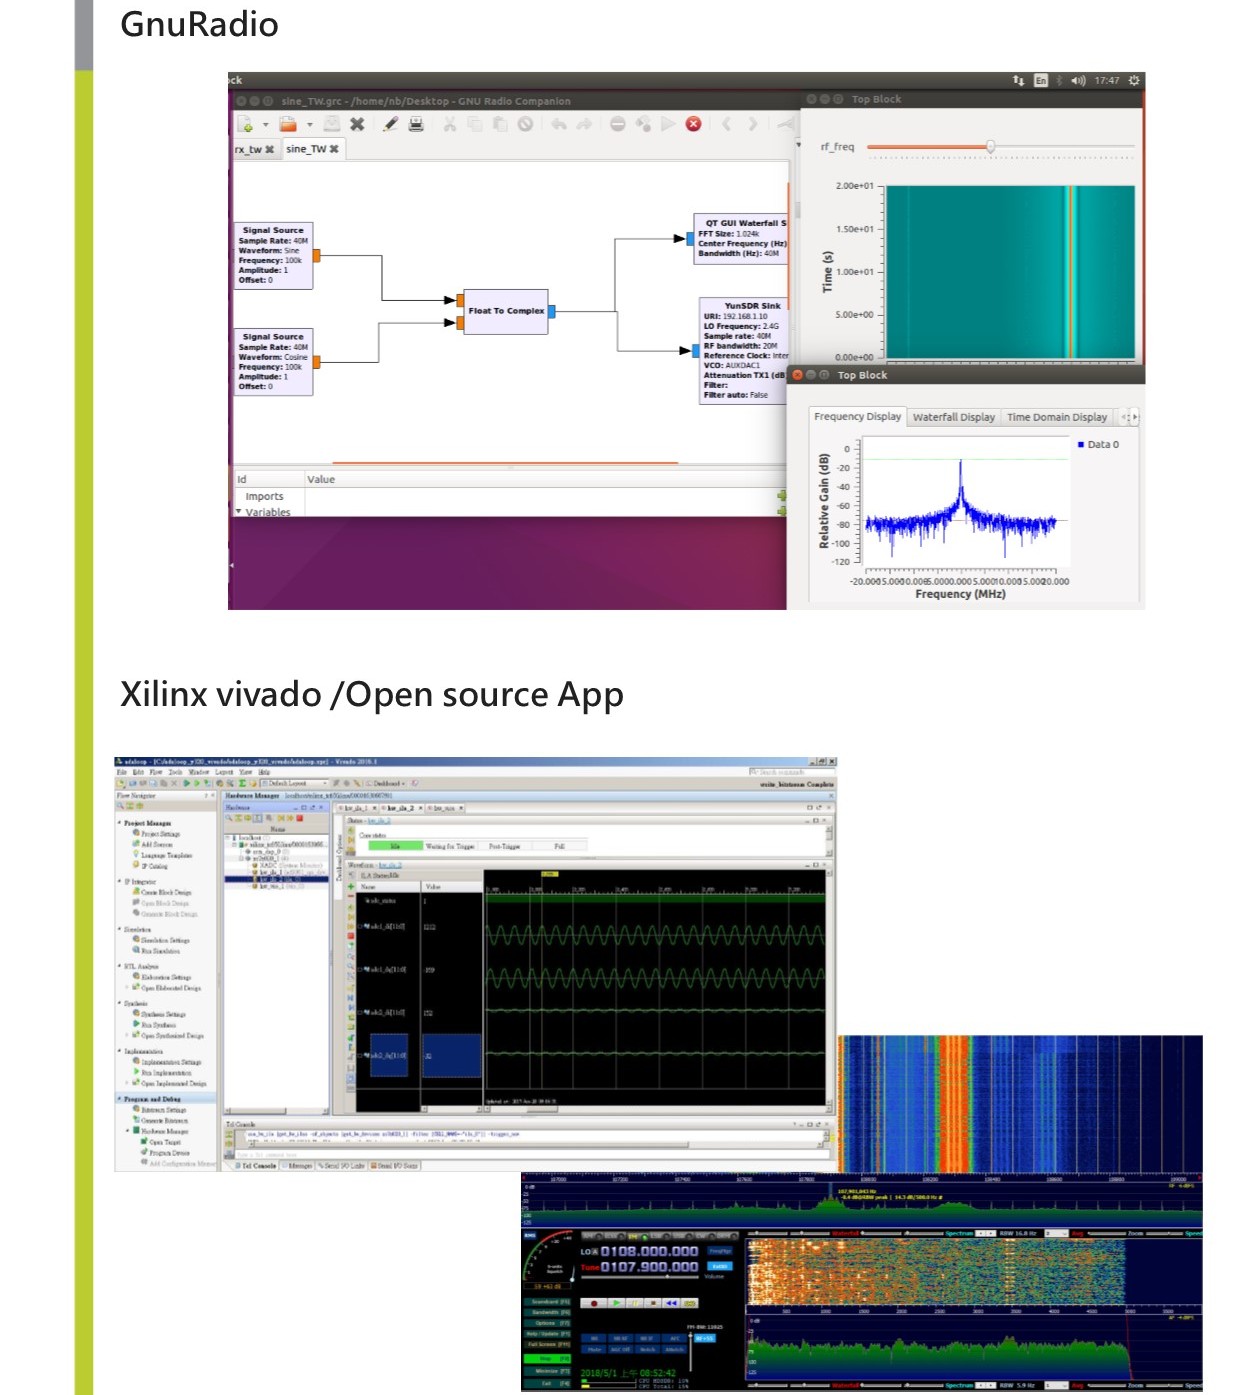The image size is (1238, 1395).
Task: Click the save flow graph icon
Action: click(331, 124)
